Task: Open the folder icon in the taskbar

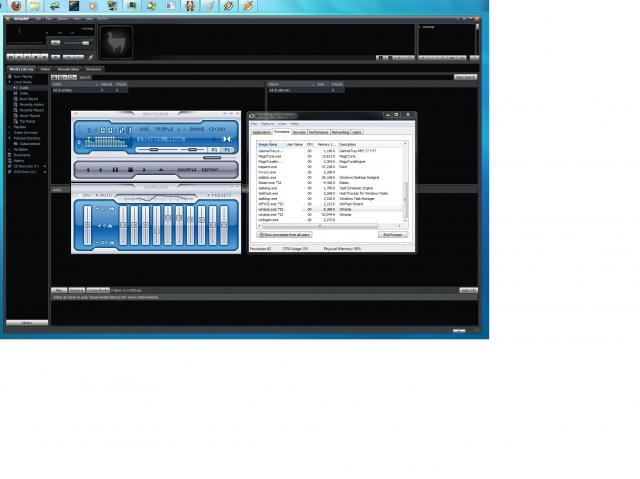Action: pyautogui.click(x=35, y=6)
